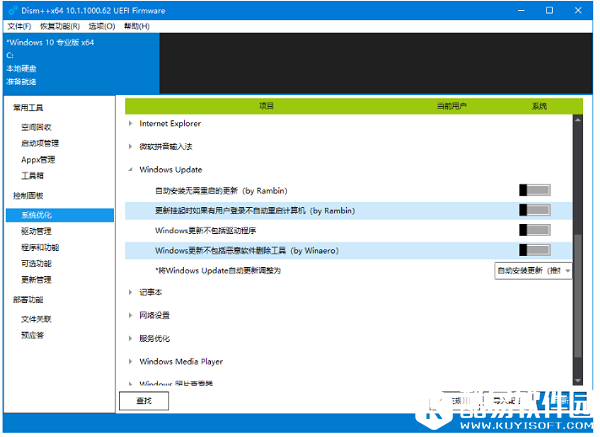This screenshot has width=600, height=437.
Task: Expand the 网络设置 group
Action: 130,315
